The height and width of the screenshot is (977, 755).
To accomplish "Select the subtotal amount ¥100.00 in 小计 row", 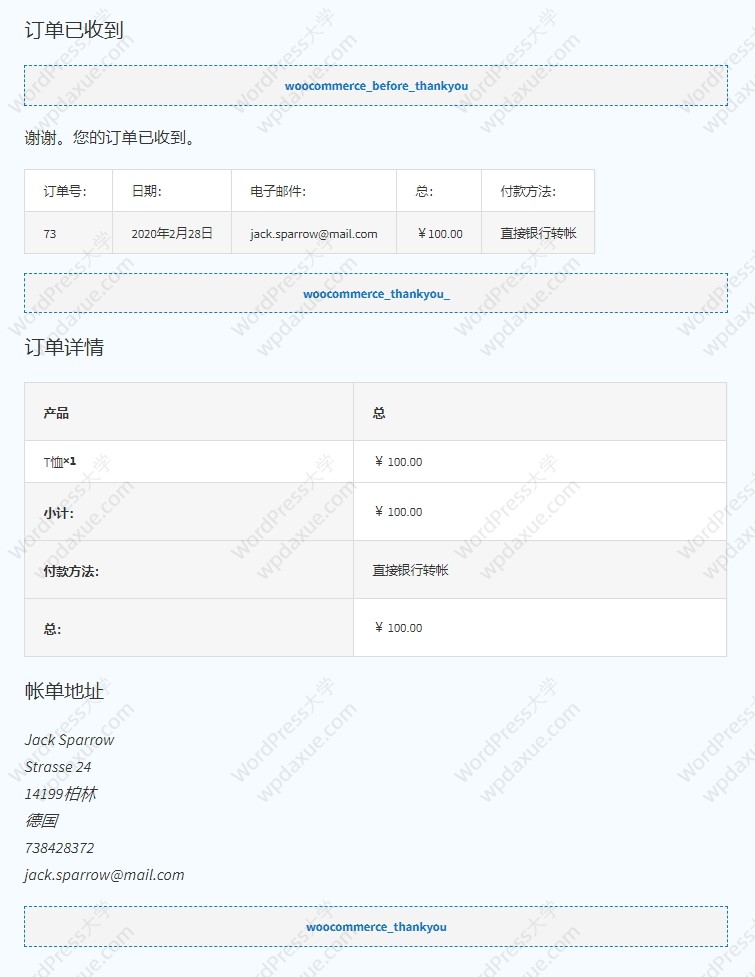I will (x=398, y=512).
